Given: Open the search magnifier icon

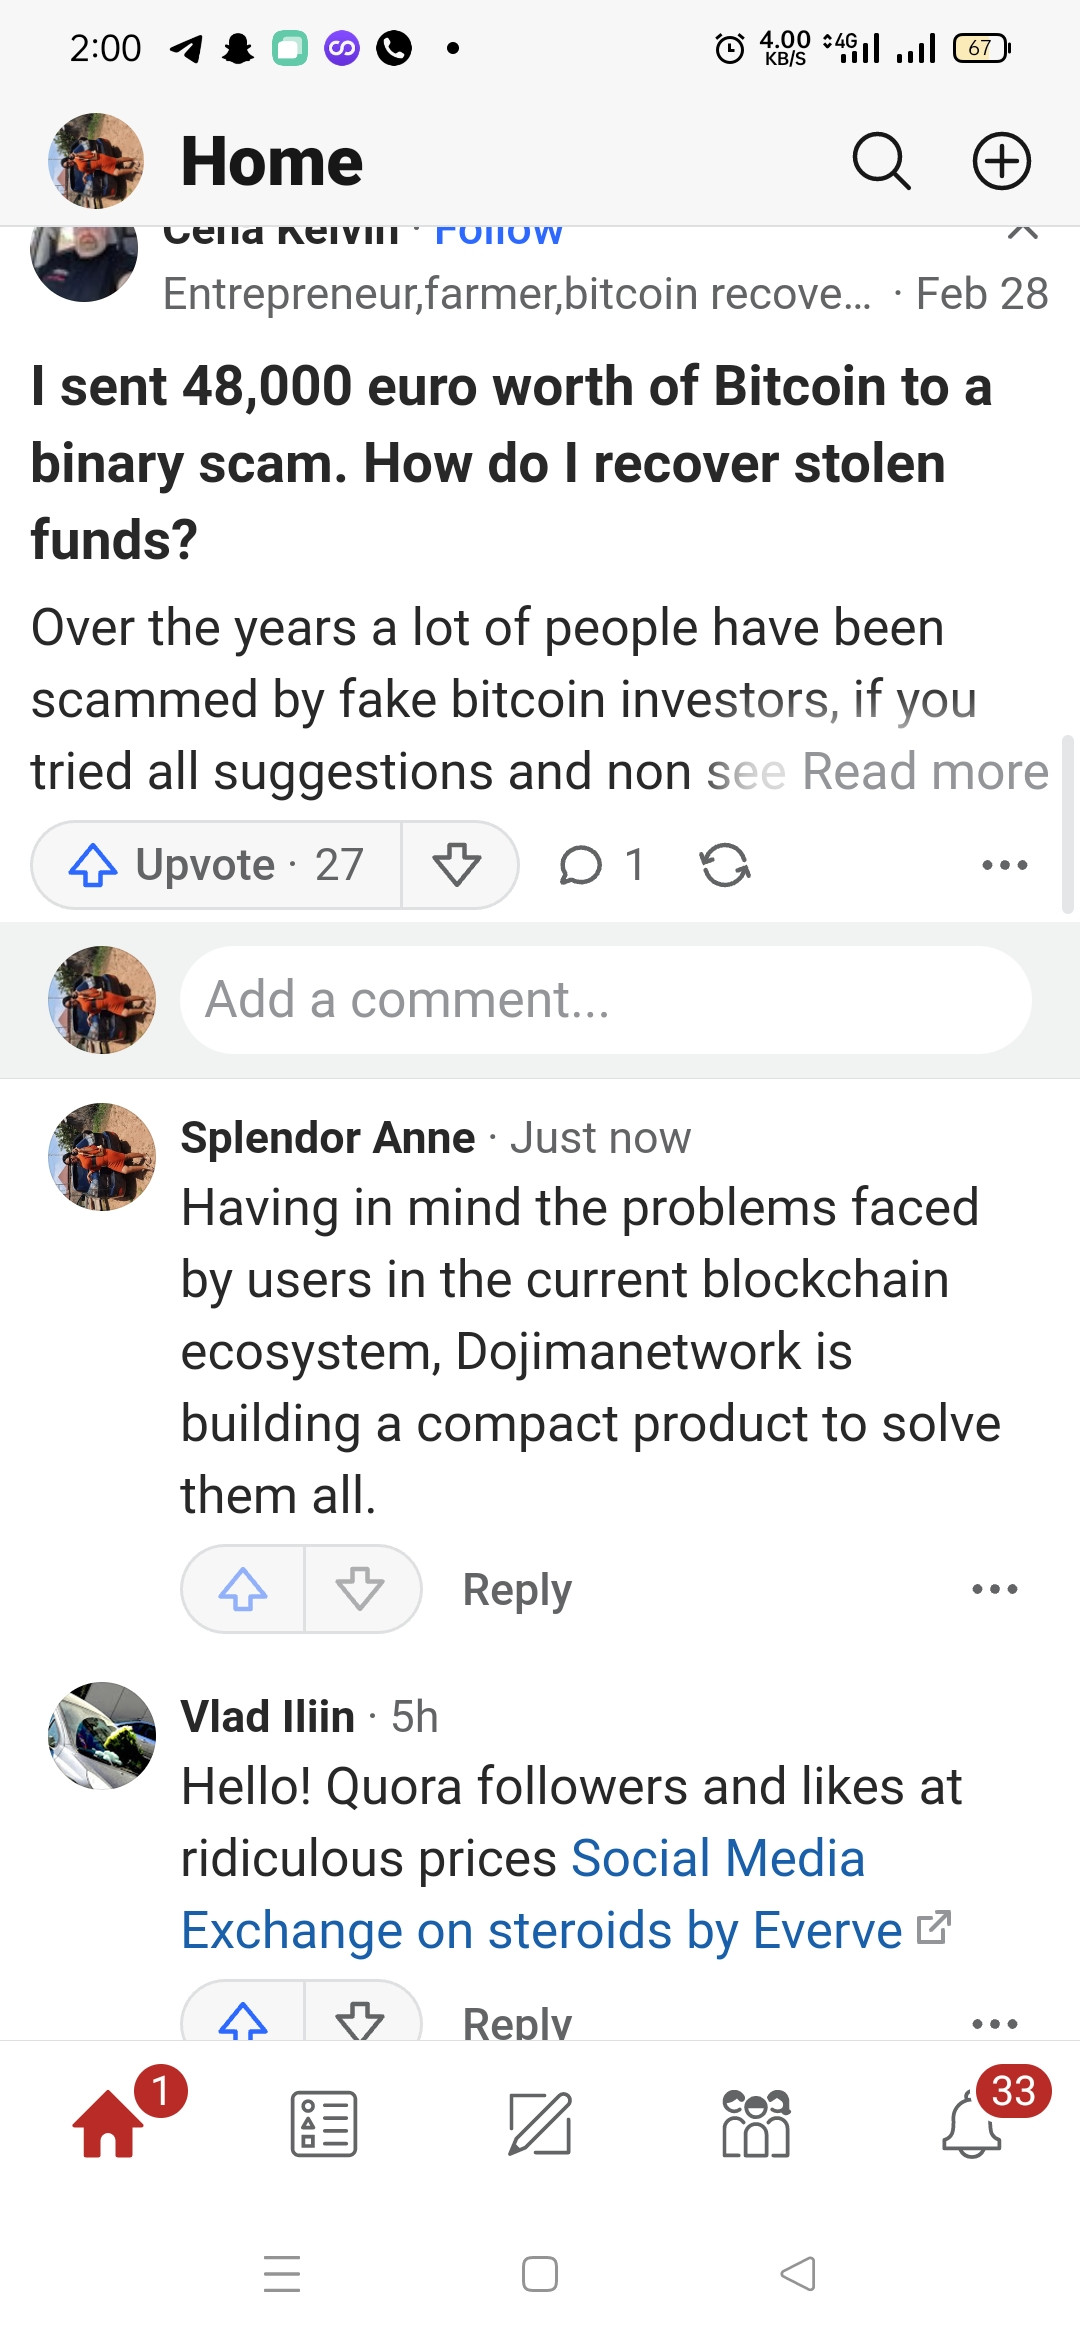Looking at the screenshot, I should point(881,161).
